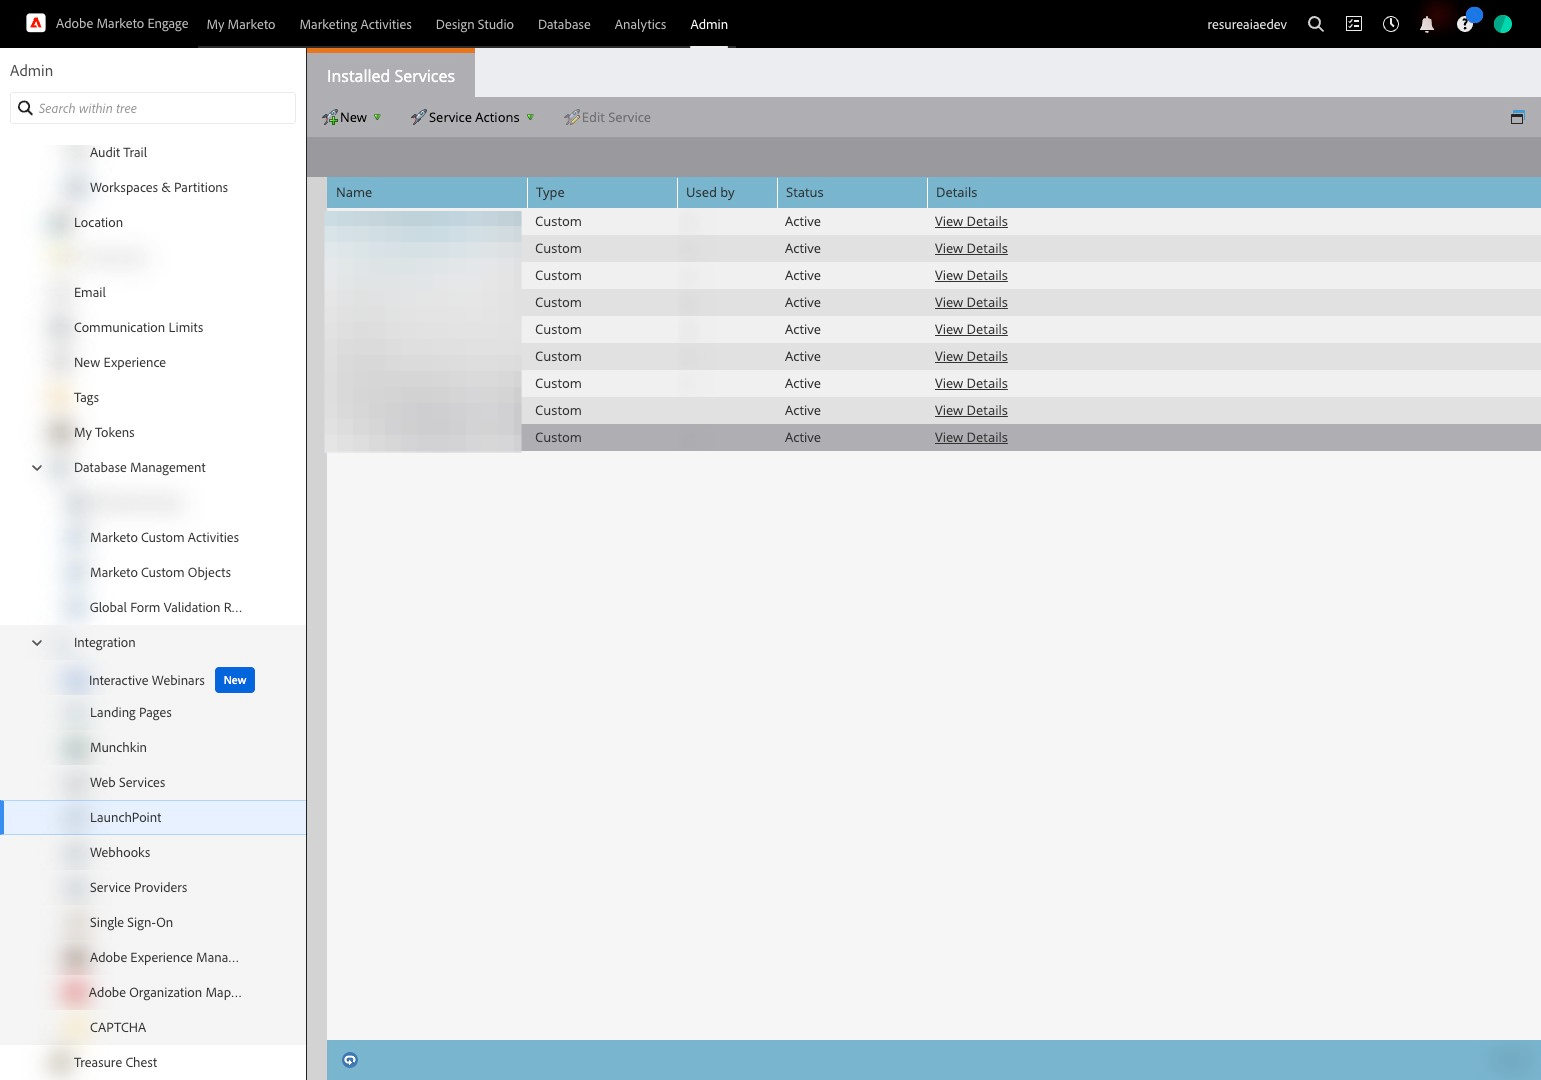This screenshot has height=1080, width=1541.
Task: Select the Installed Services tab
Action: [390, 76]
